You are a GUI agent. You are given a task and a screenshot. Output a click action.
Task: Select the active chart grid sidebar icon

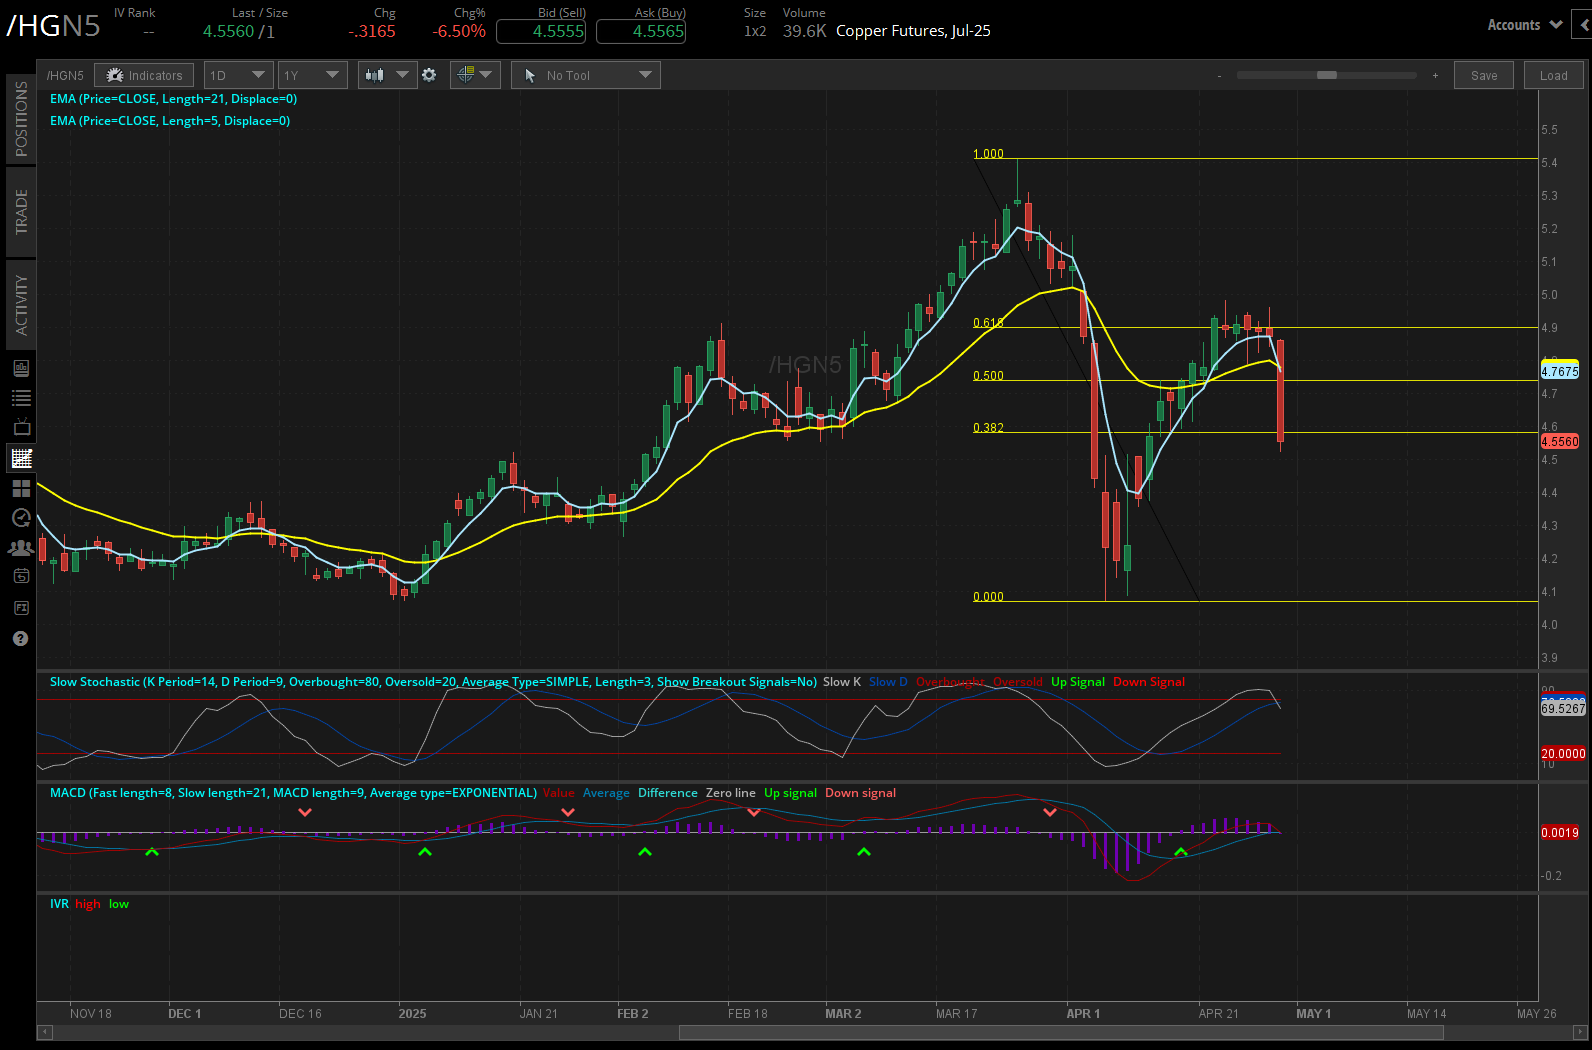click(x=21, y=458)
